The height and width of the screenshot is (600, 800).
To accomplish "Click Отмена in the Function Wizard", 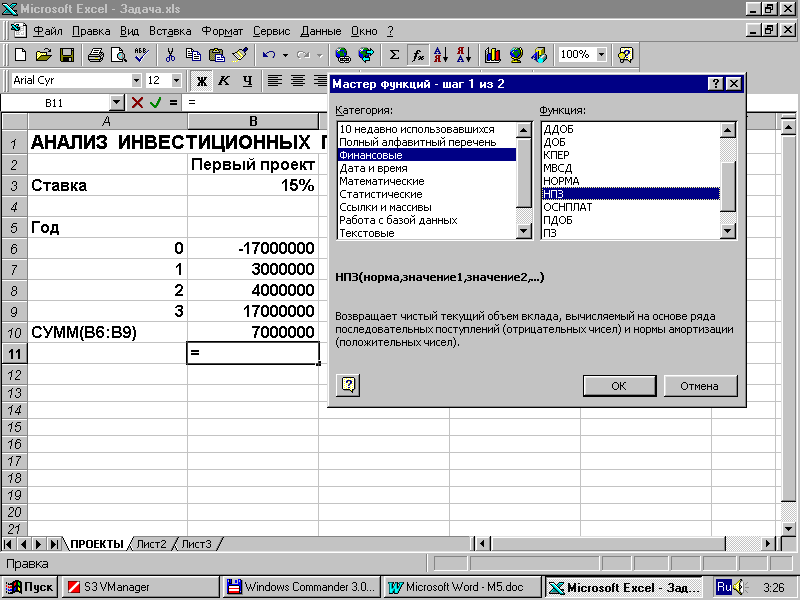I will click(x=699, y=386).
